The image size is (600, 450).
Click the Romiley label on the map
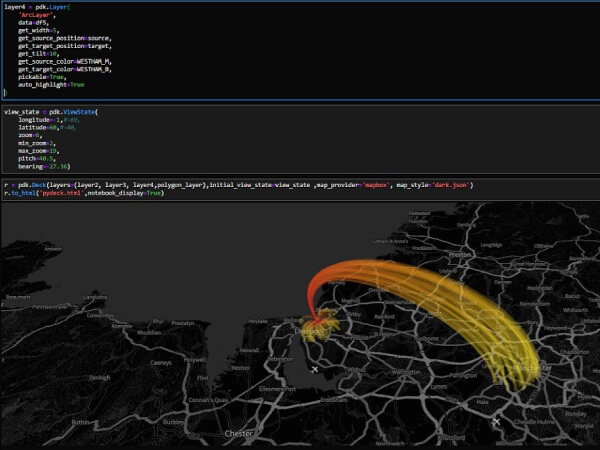tap(576, 414)
